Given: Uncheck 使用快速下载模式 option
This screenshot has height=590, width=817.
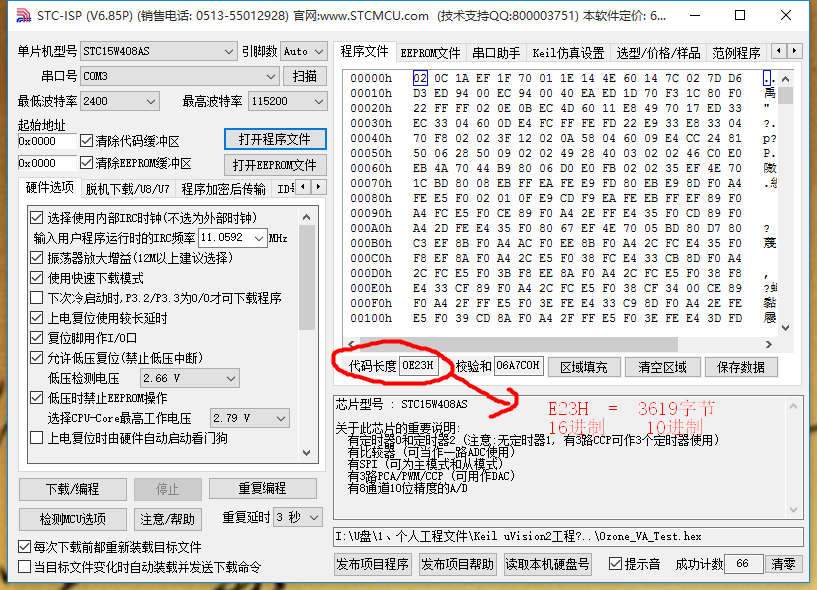Looking at the screenshot, I should tap(36, 278).
